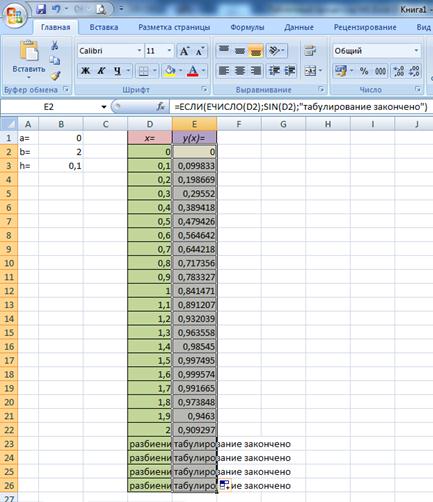The width and height of the screenshot is (433, 502).
Task: Apply percent style format
Action: click(364, 71)
